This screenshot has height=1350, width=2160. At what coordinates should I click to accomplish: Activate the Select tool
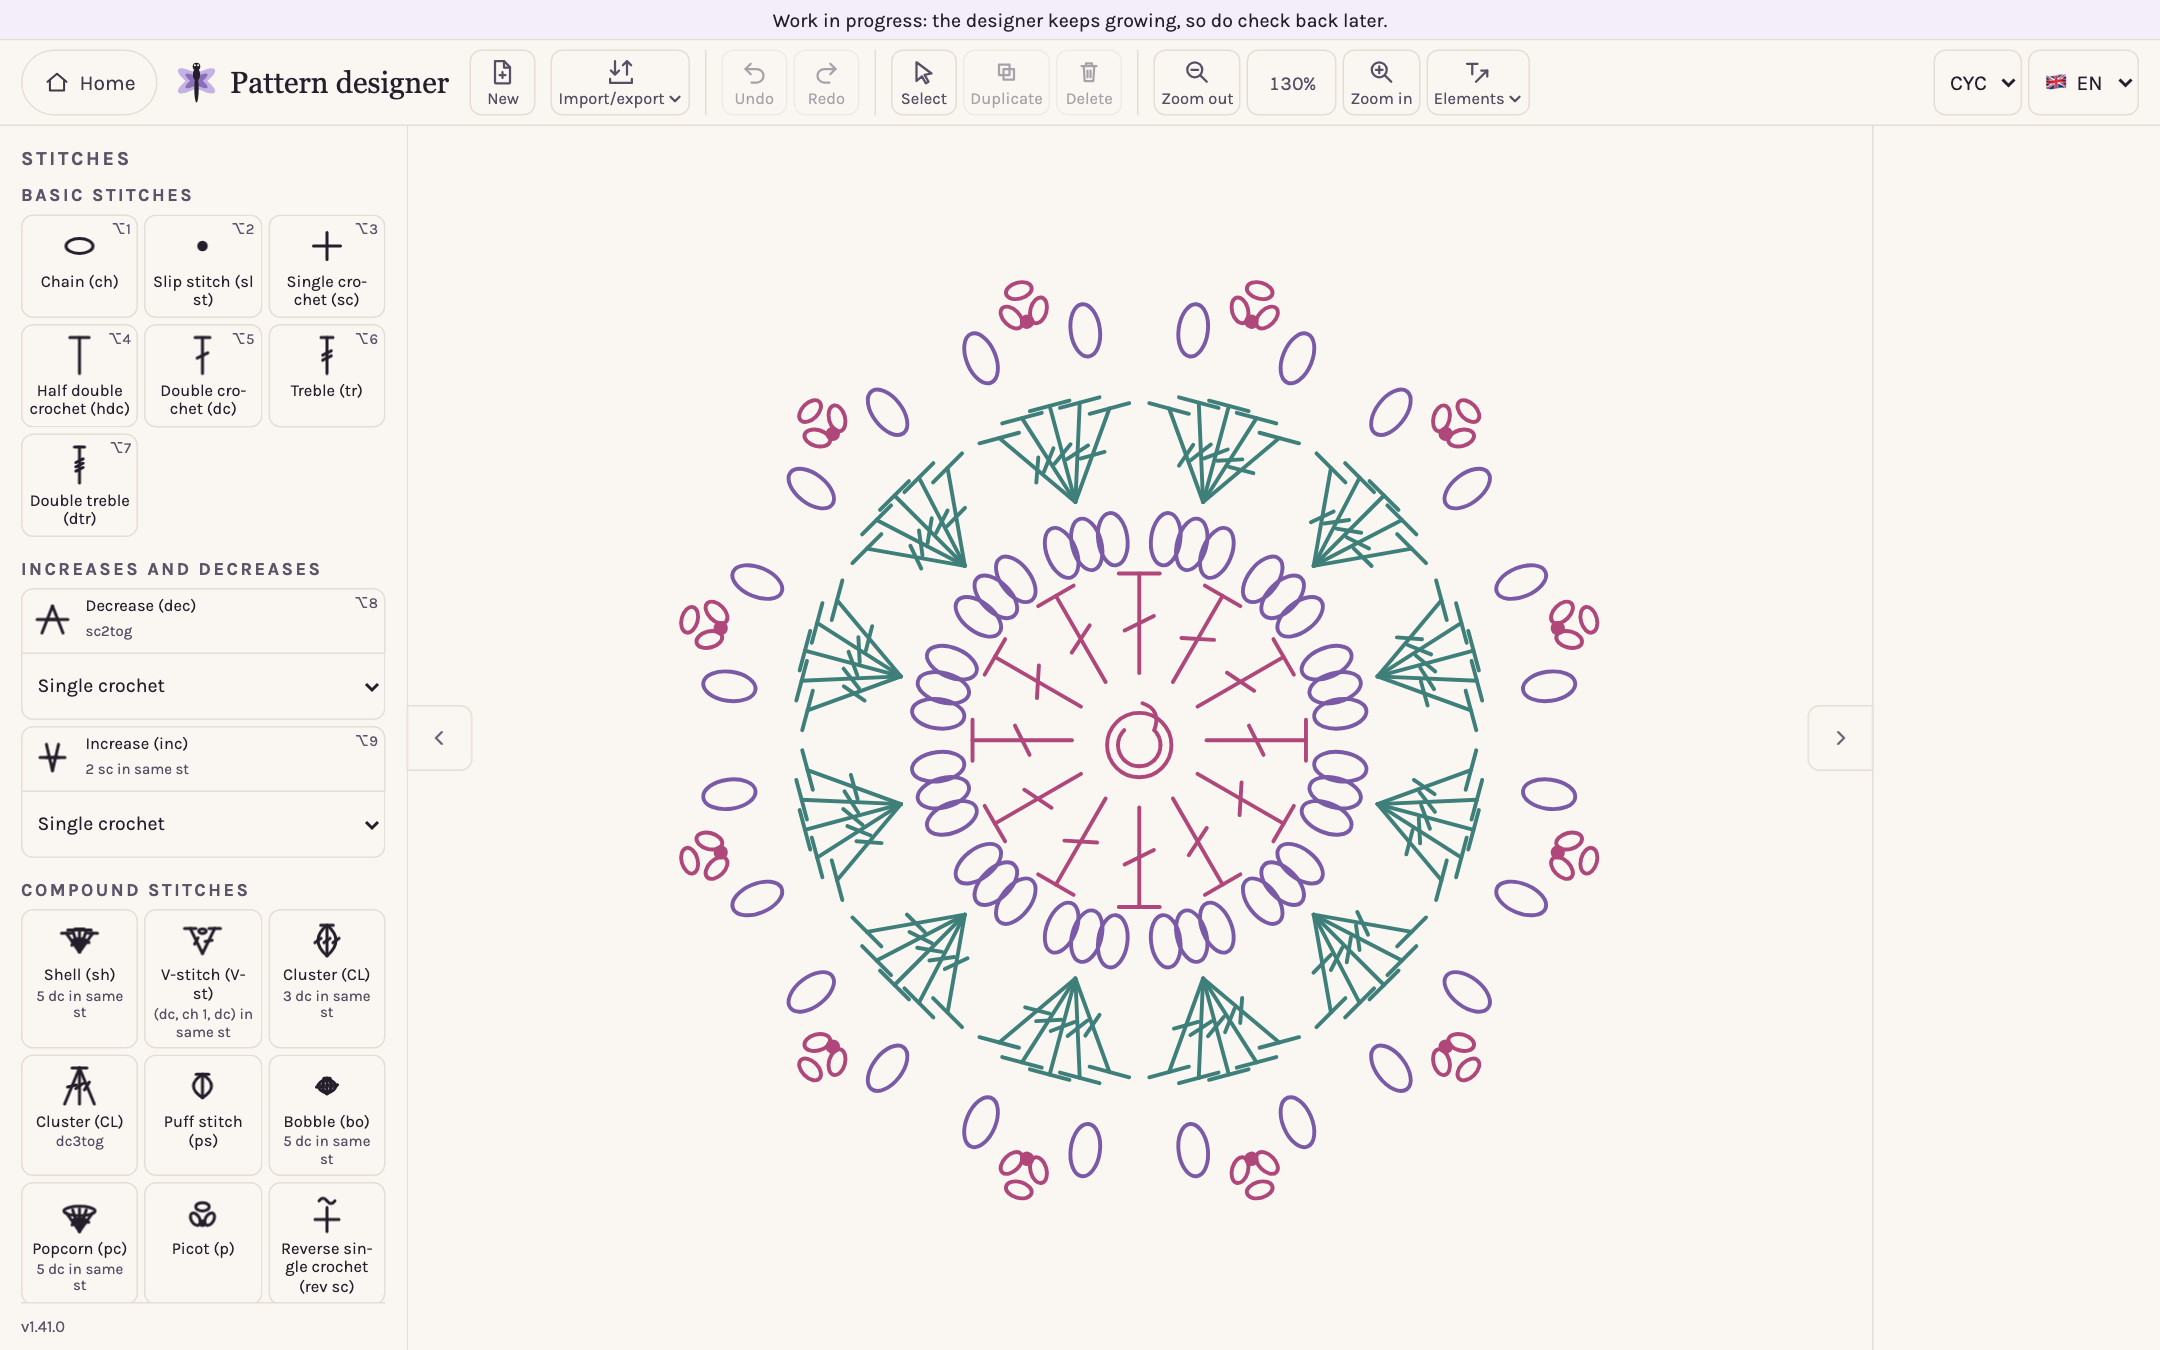coord(923,83)
